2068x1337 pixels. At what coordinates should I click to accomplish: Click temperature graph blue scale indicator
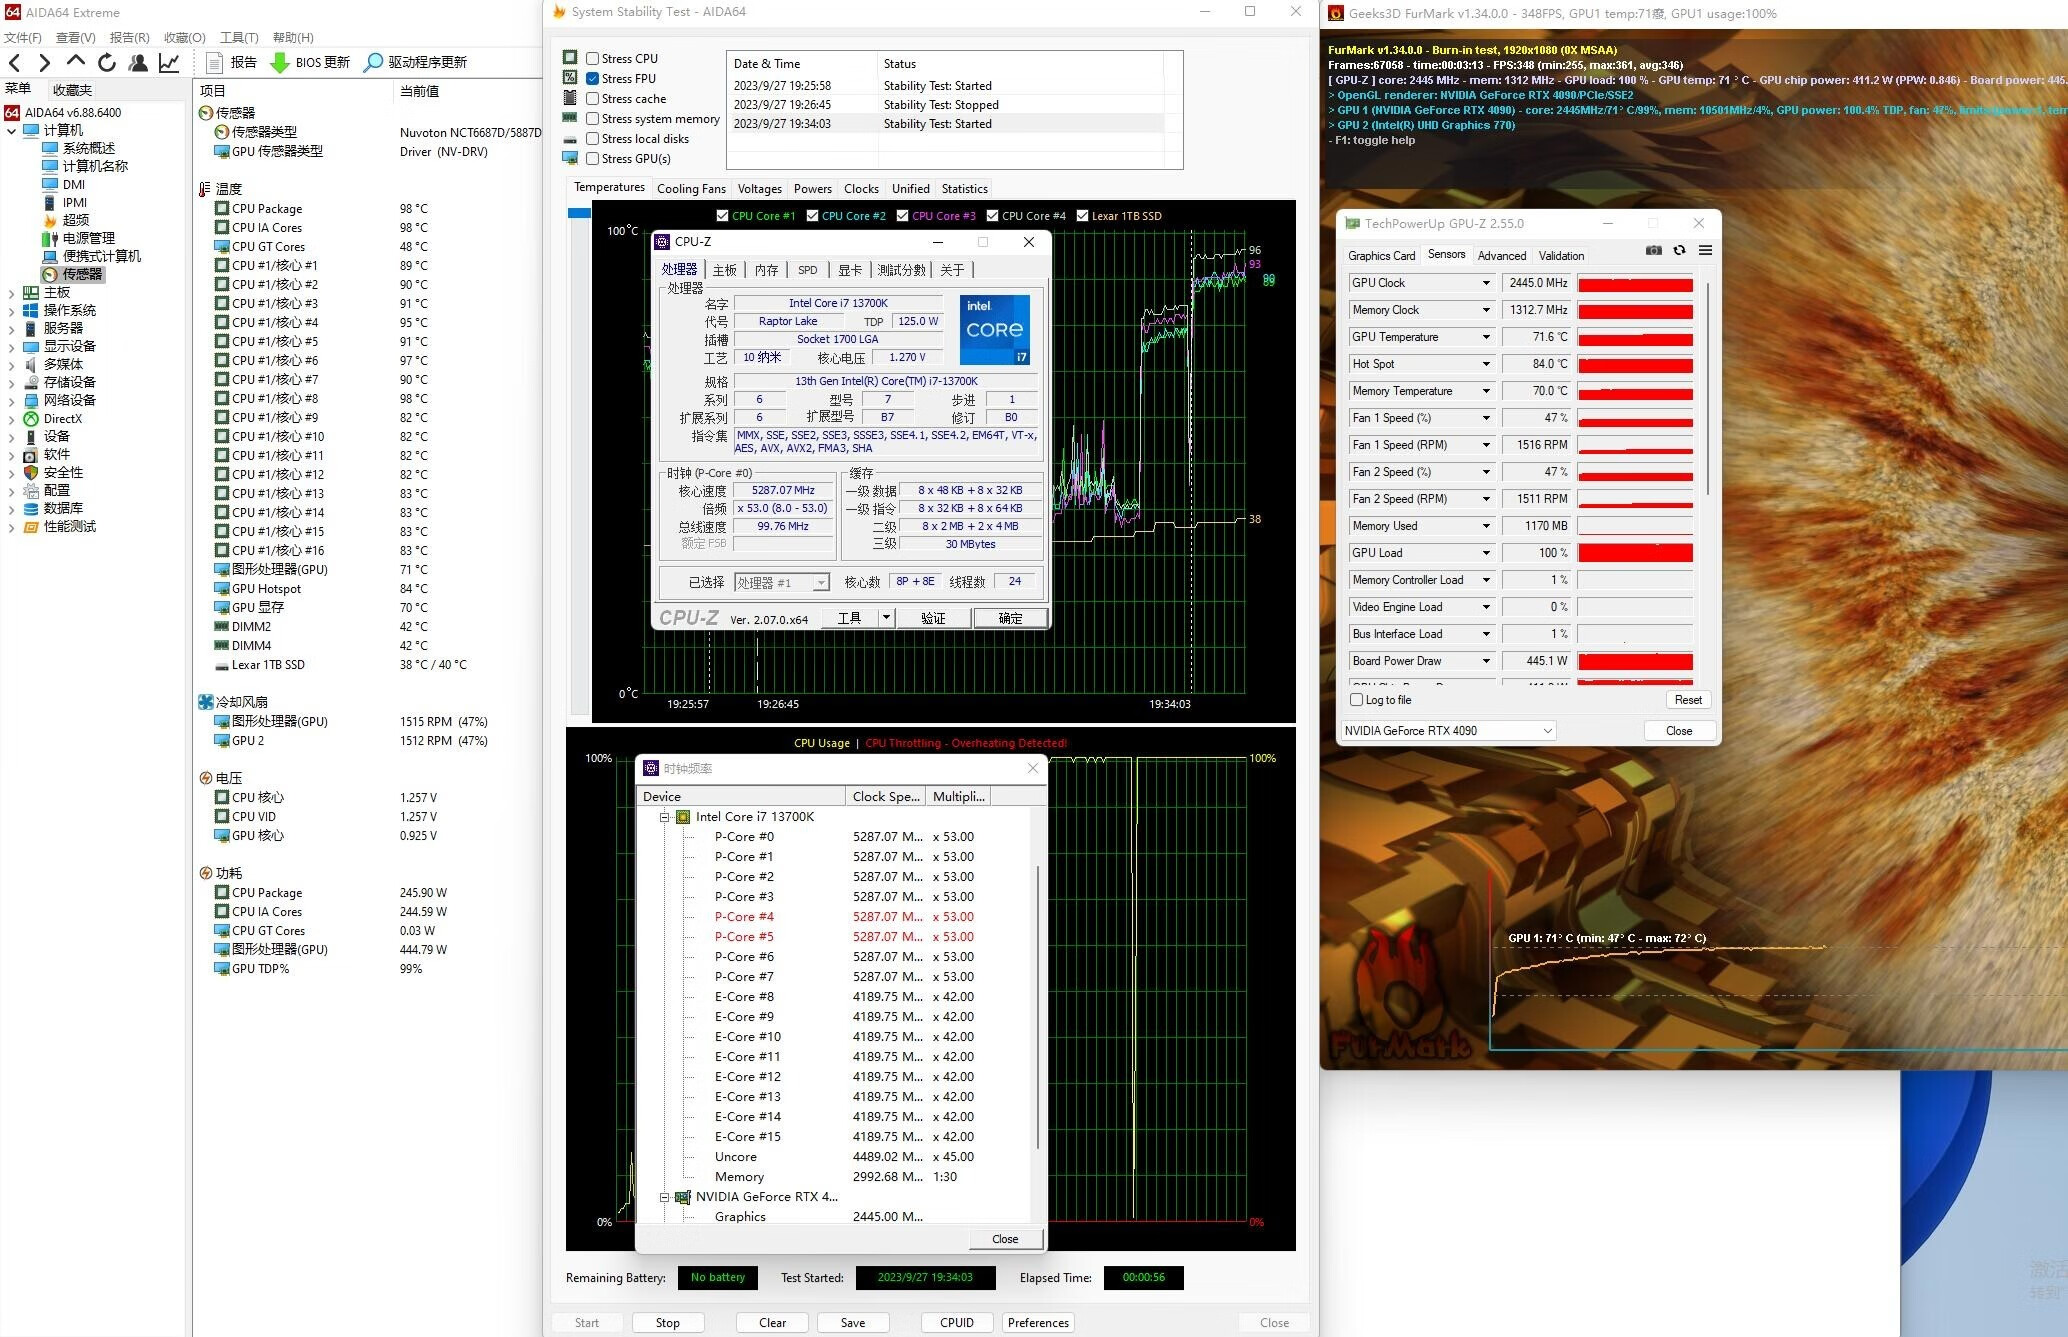pos(579,213)
